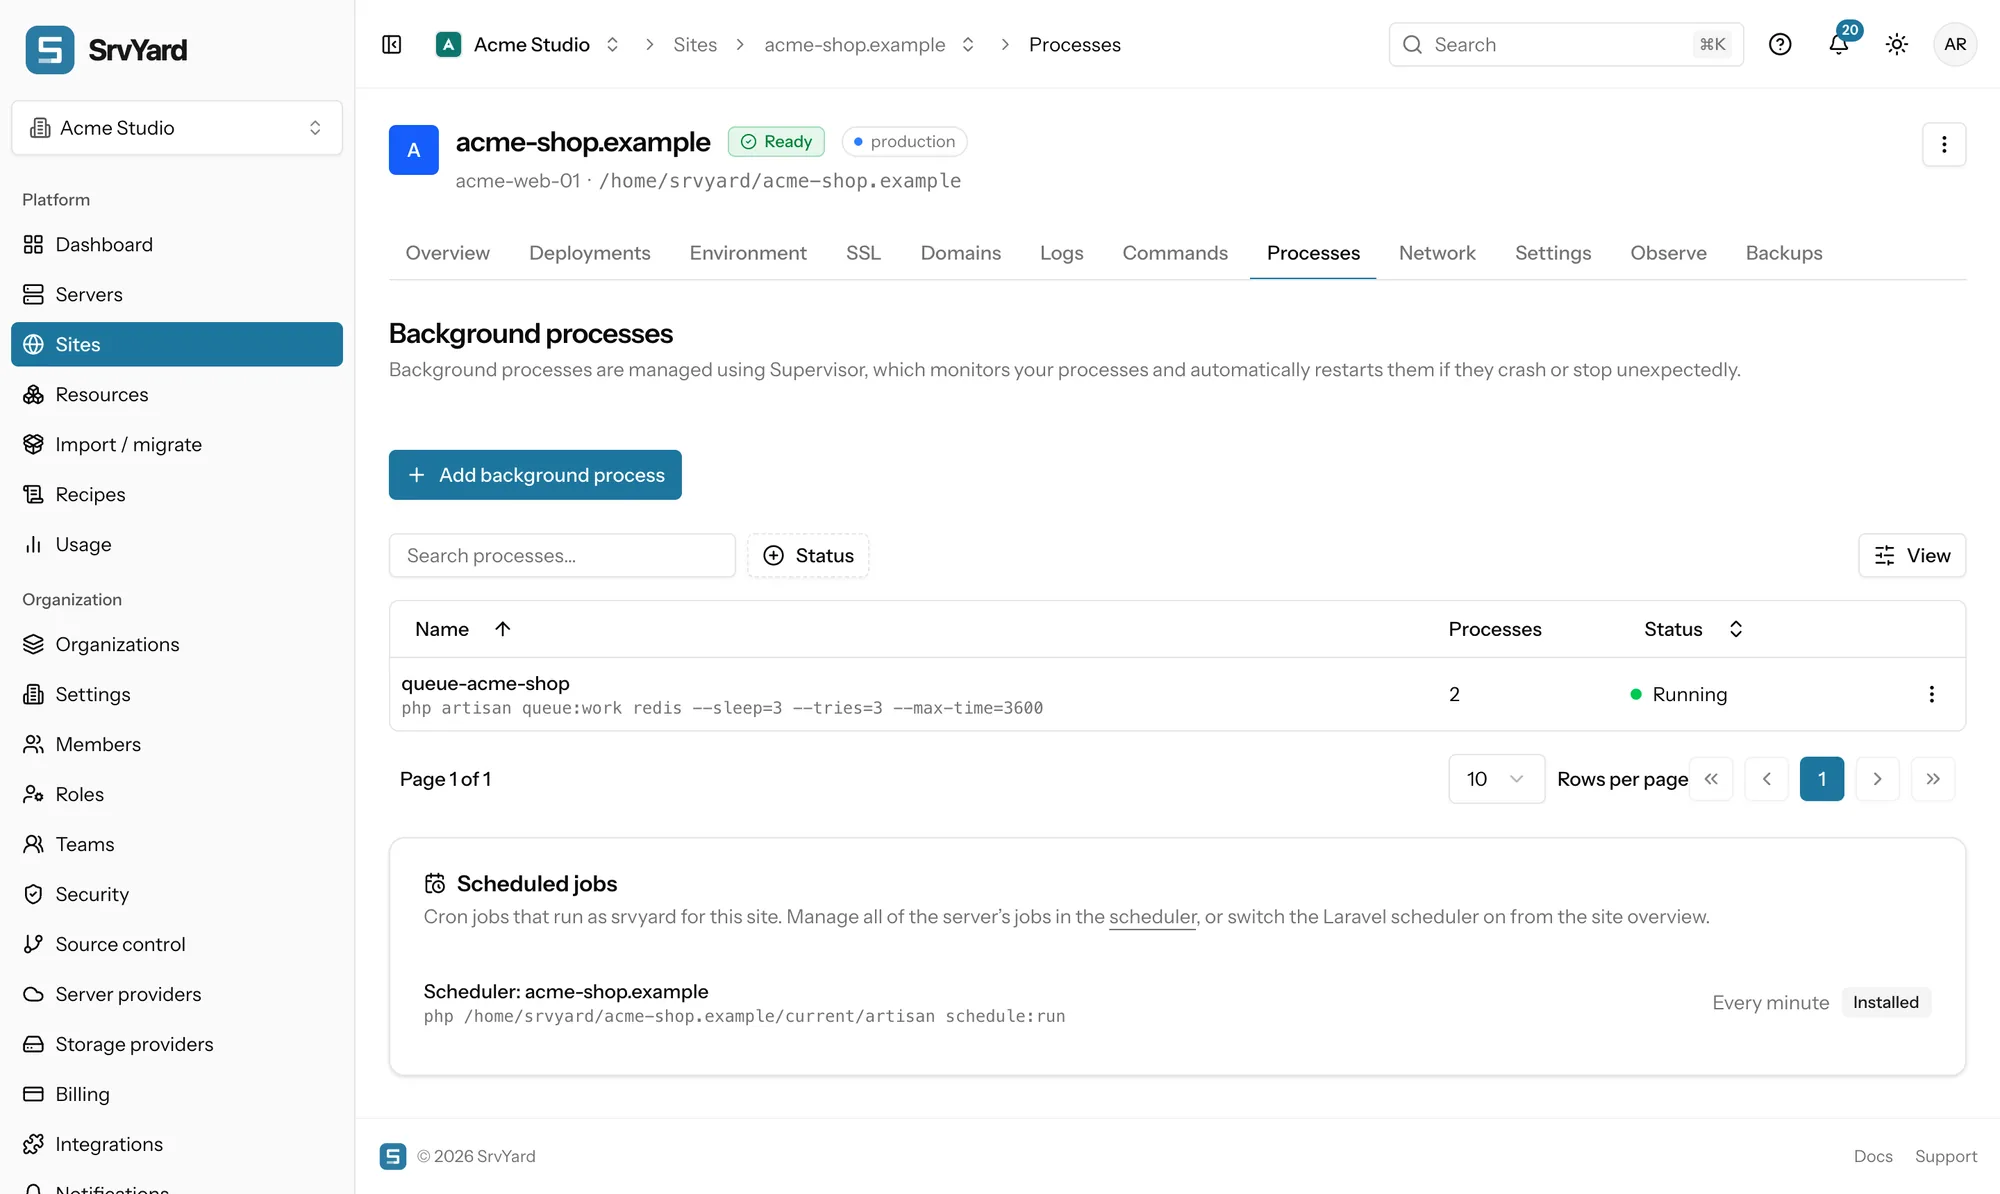
Task: Open the Support footer link
Action: pos(1946,1156)
